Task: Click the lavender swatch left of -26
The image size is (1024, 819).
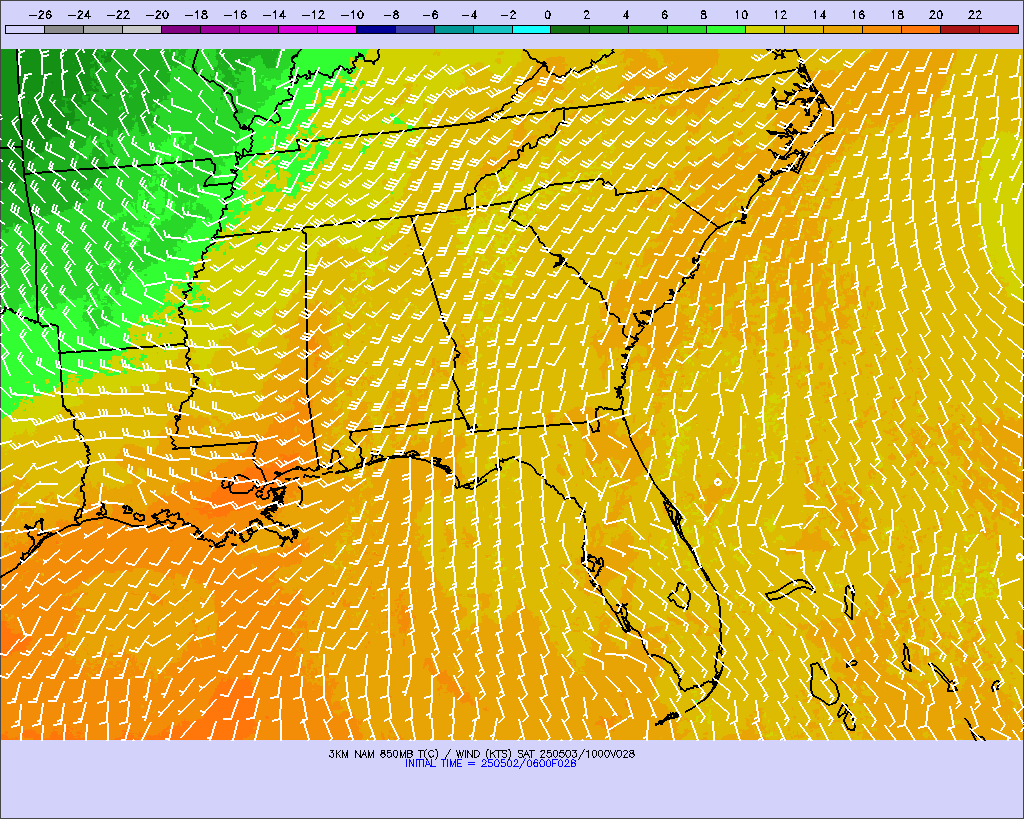Action: [25, 29]
